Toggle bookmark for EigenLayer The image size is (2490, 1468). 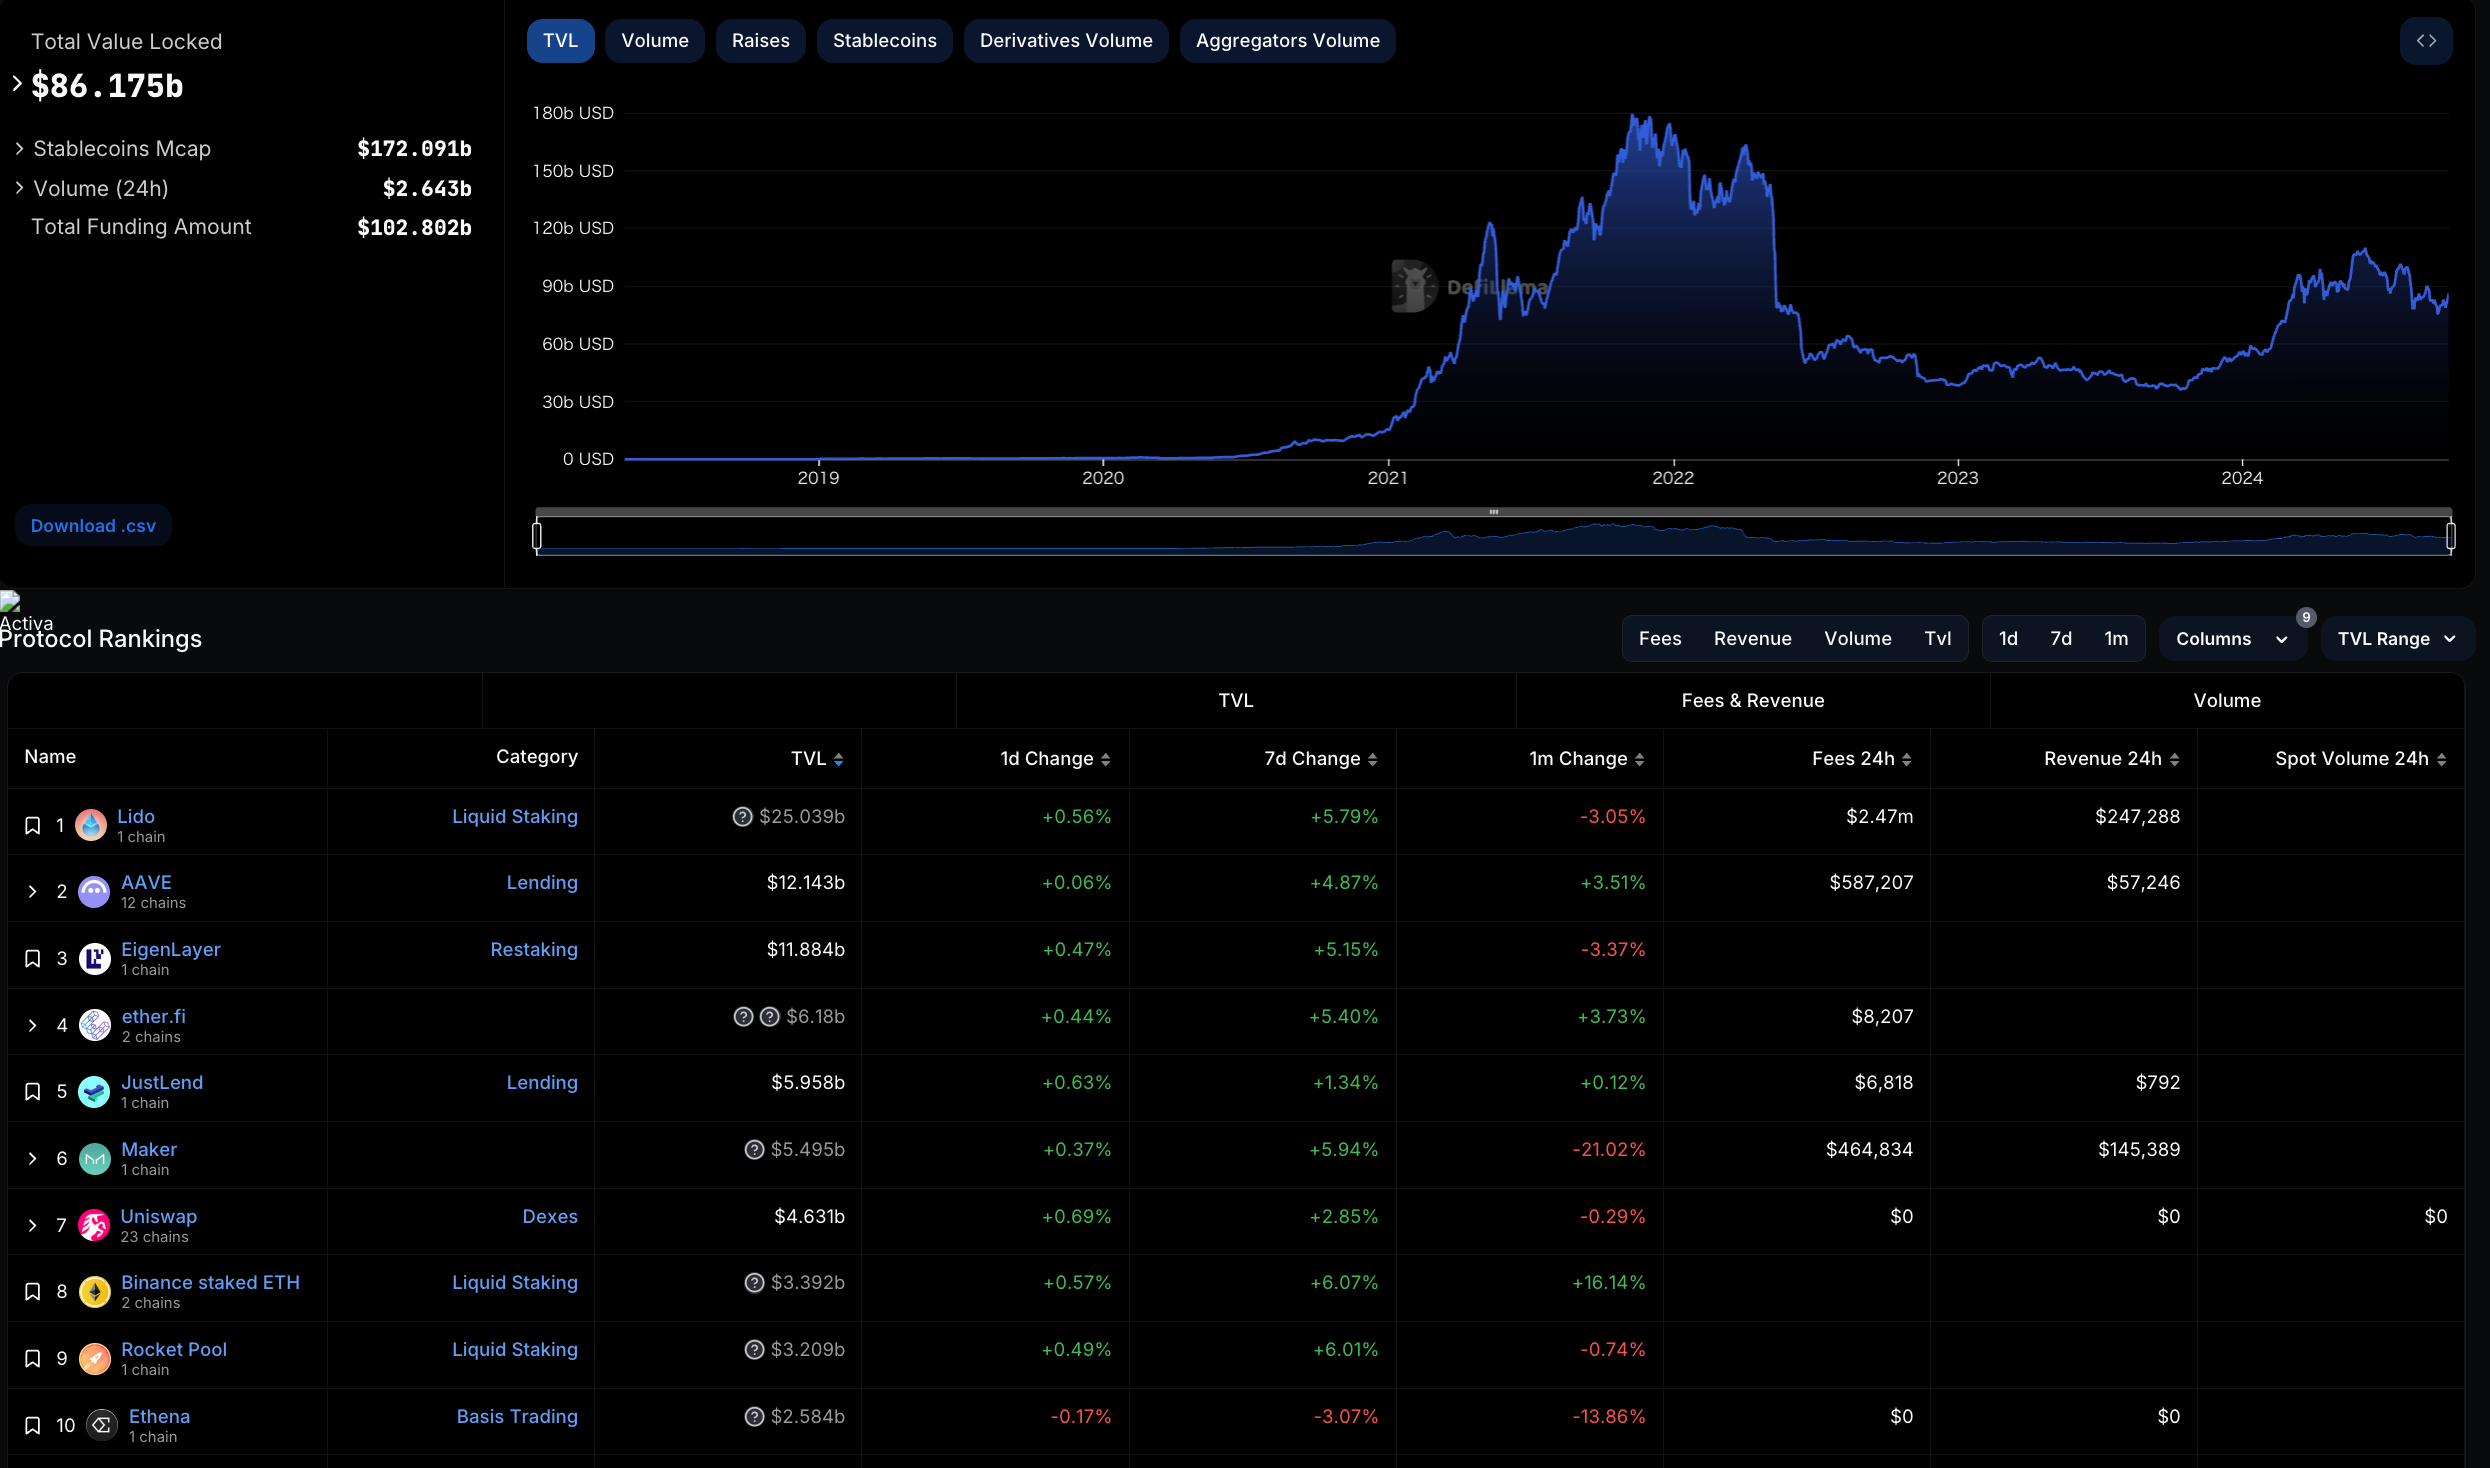[x=33, y=959]
